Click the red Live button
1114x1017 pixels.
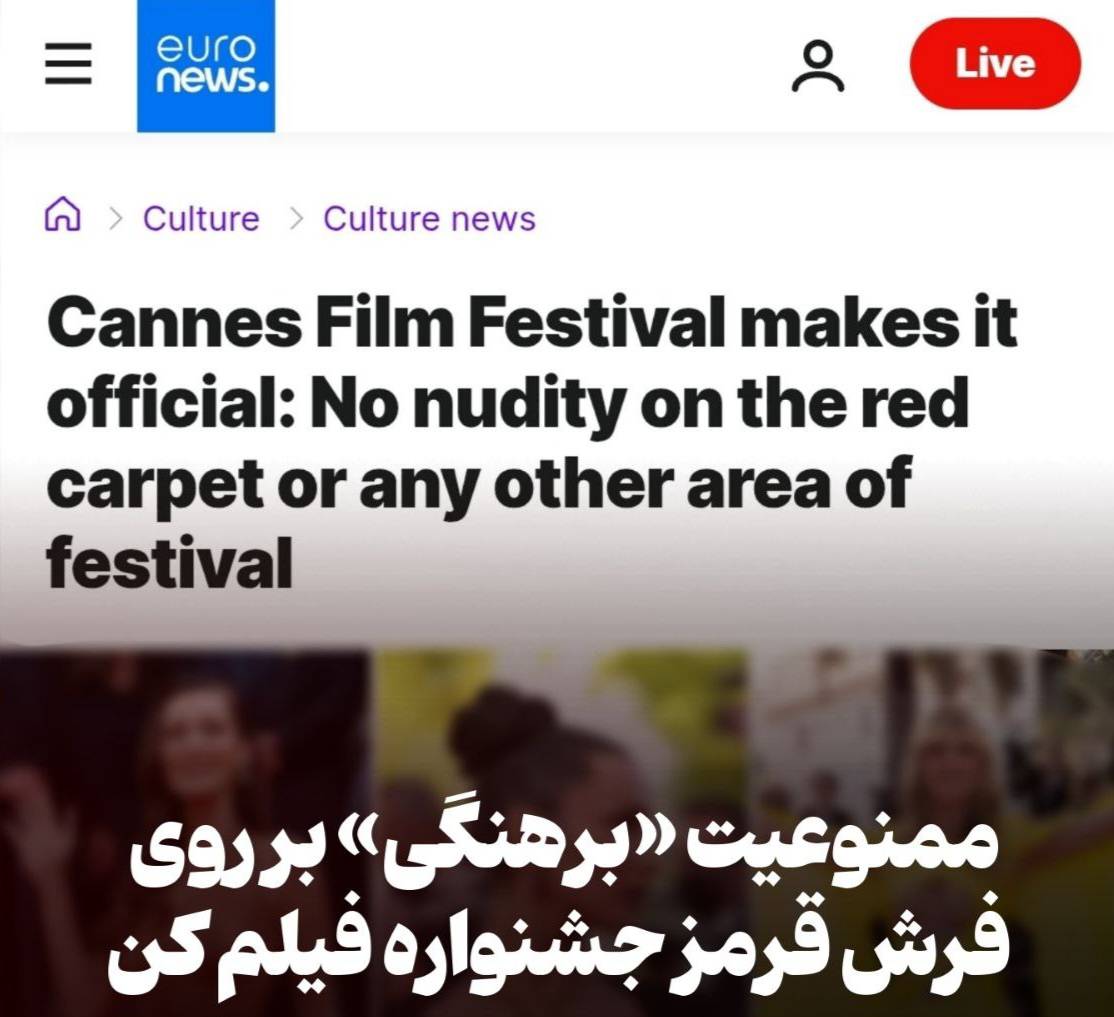point(995,64)
